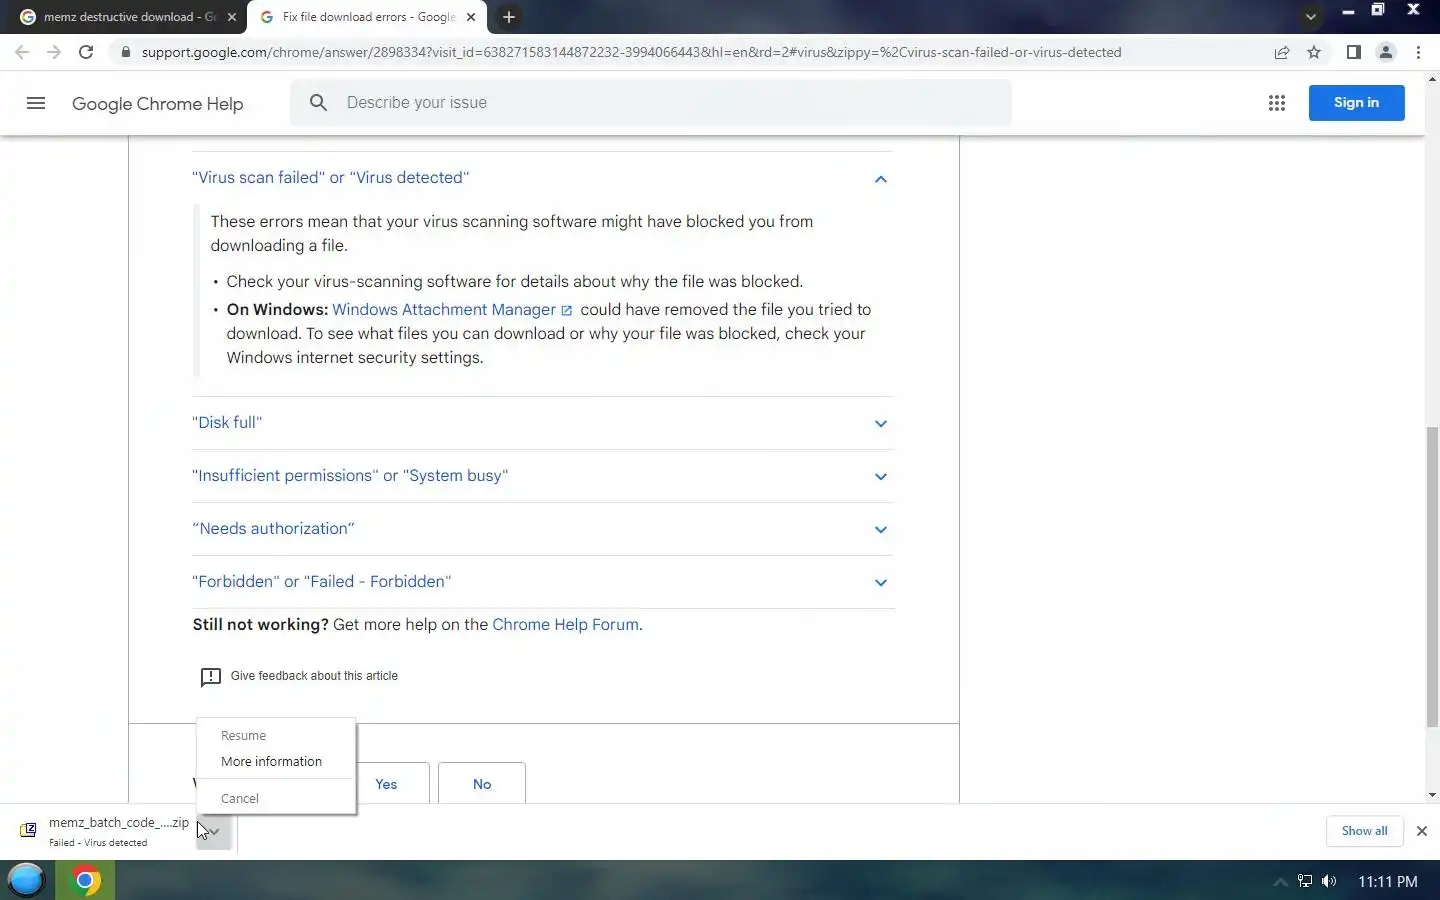Give feedback about this article
This screenshot has width=1440, height=900.
(314, 676)
